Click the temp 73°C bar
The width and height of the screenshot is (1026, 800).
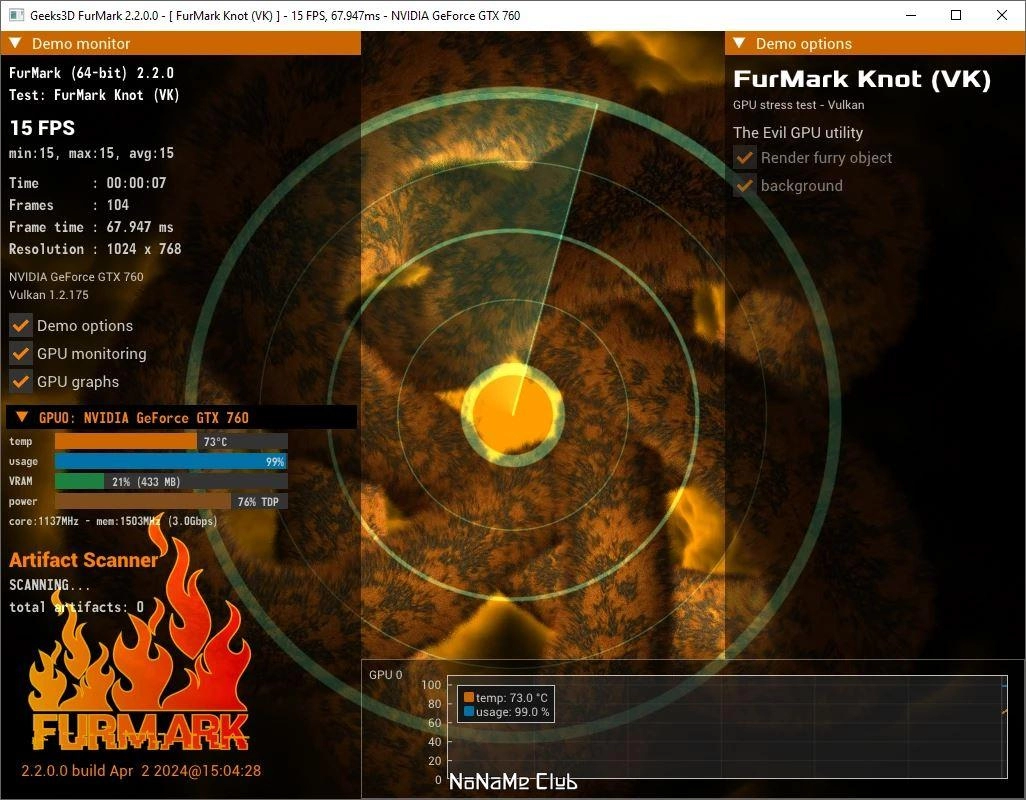[x=171, y=442]
